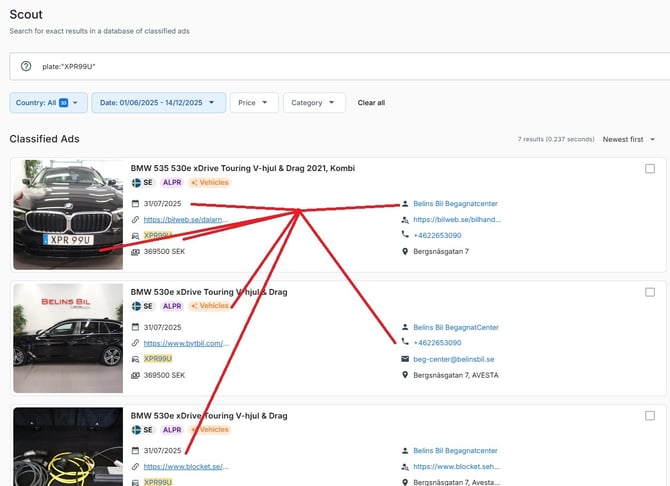Open the Date range filter dropdown
670x486 pixels.
[159, 103]
